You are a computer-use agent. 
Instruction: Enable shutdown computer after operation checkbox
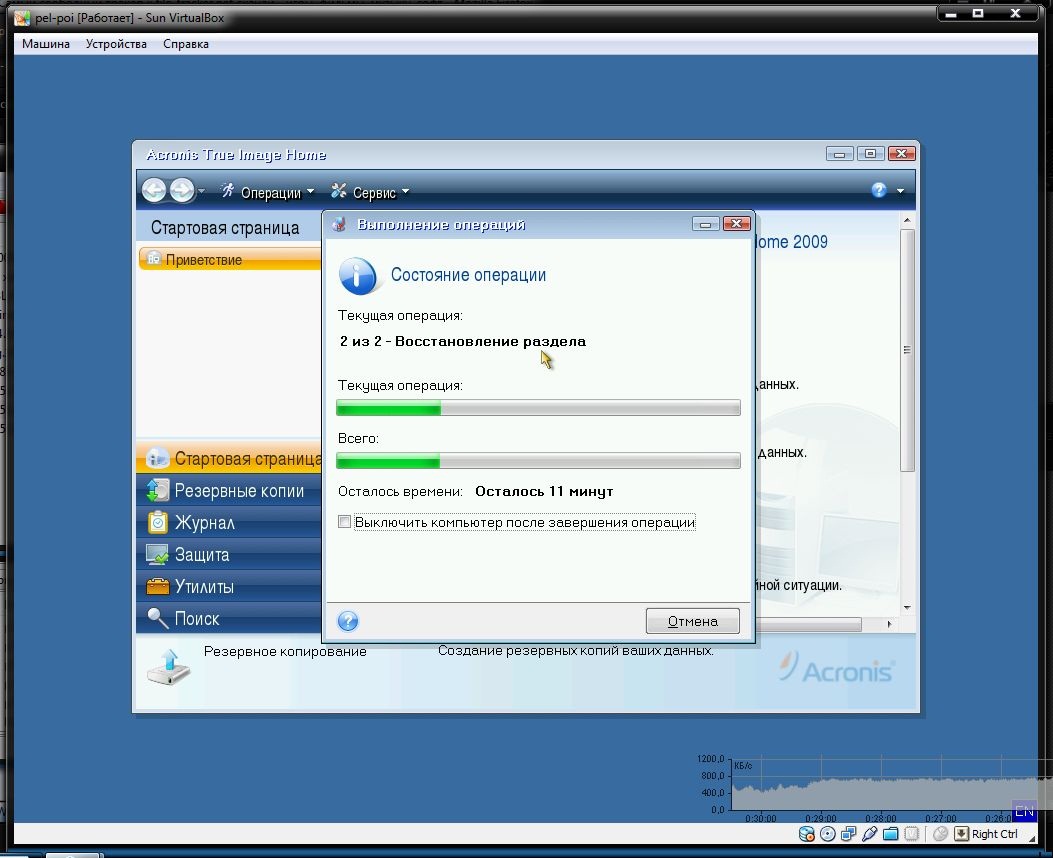coord(345,522)
